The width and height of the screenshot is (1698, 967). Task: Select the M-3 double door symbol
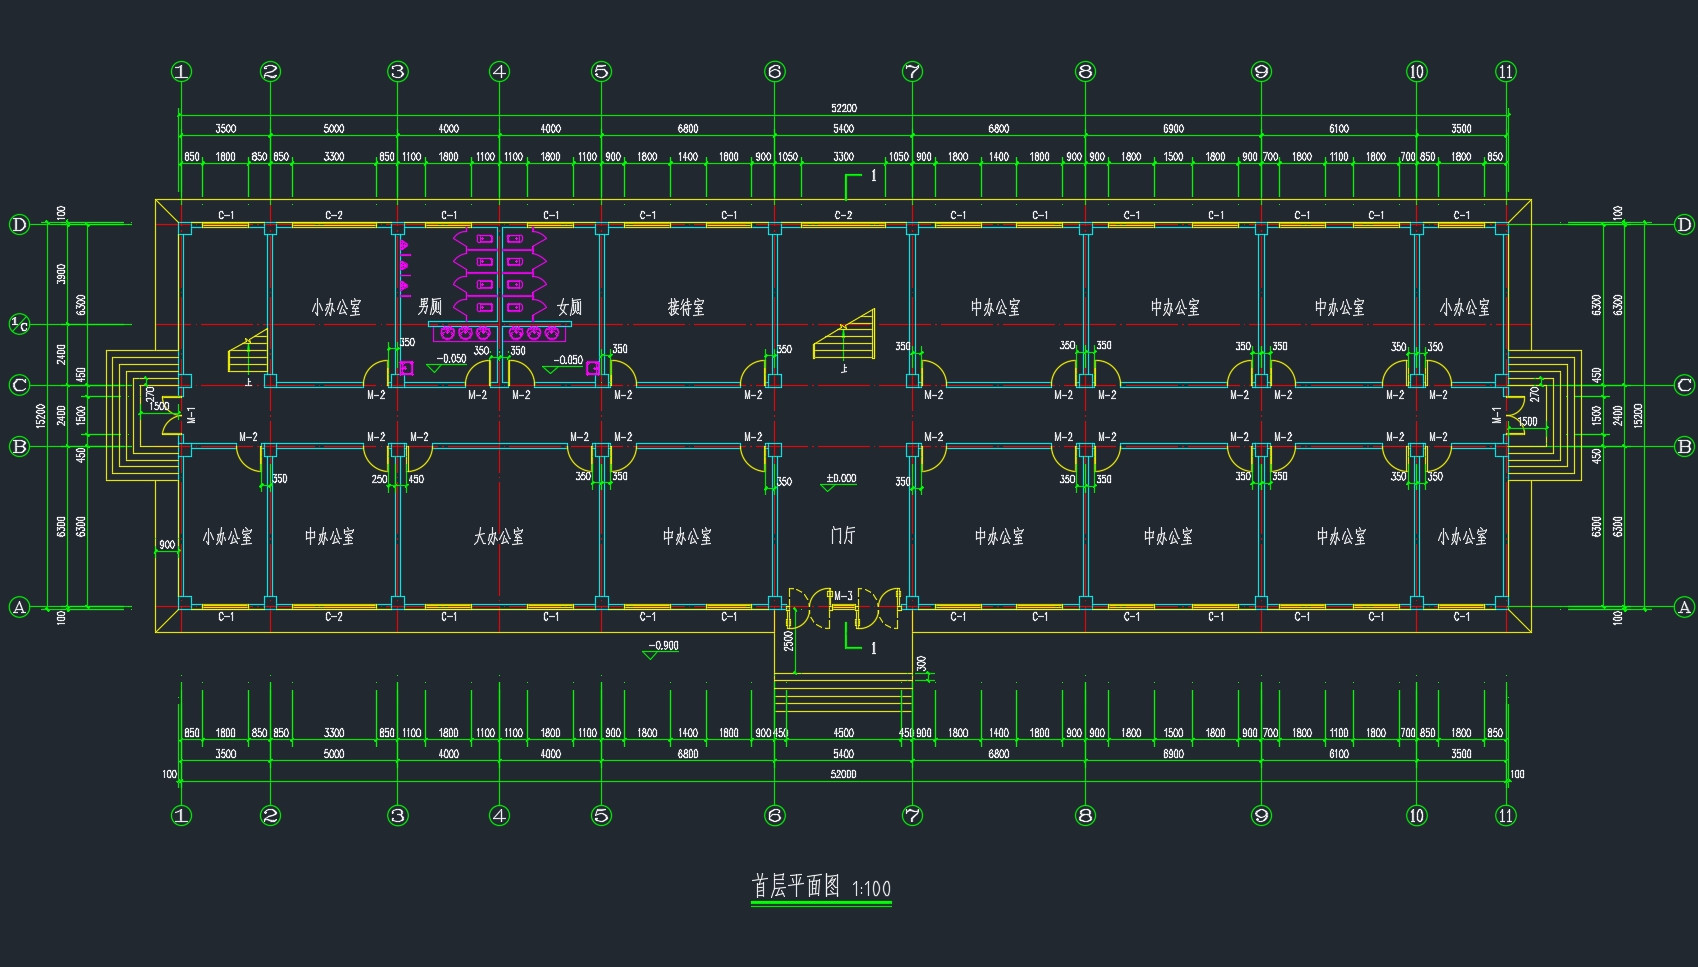point(844,608)
